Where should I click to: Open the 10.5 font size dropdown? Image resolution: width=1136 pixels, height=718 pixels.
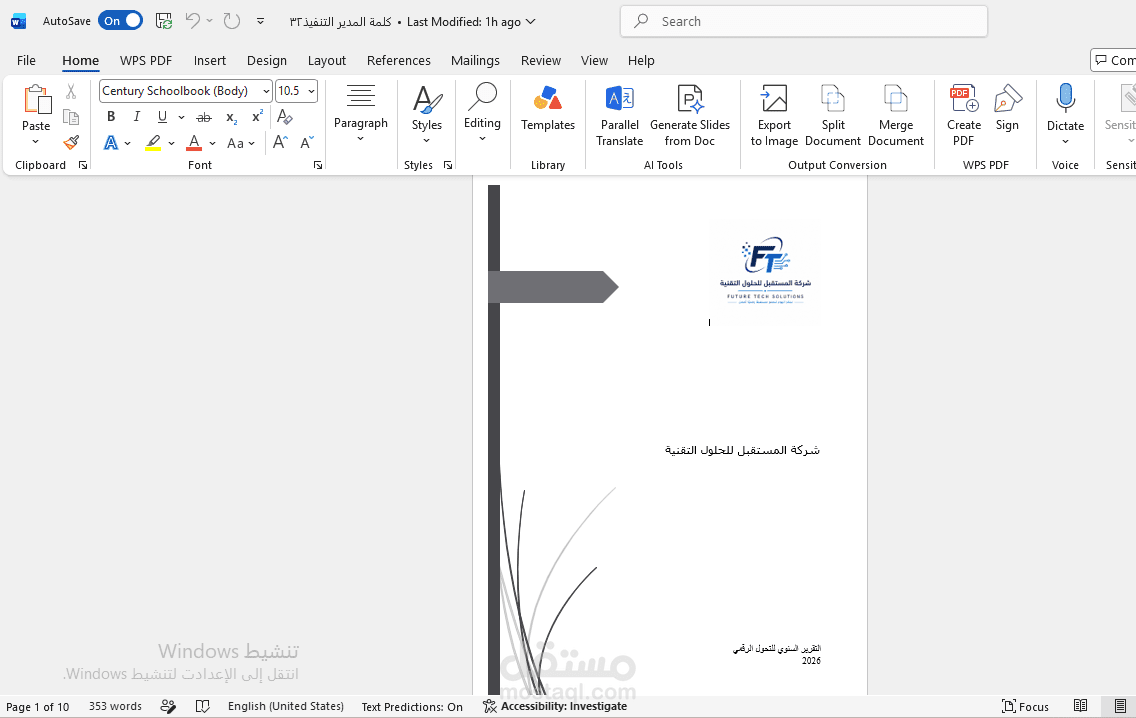(x=311, y=91)
